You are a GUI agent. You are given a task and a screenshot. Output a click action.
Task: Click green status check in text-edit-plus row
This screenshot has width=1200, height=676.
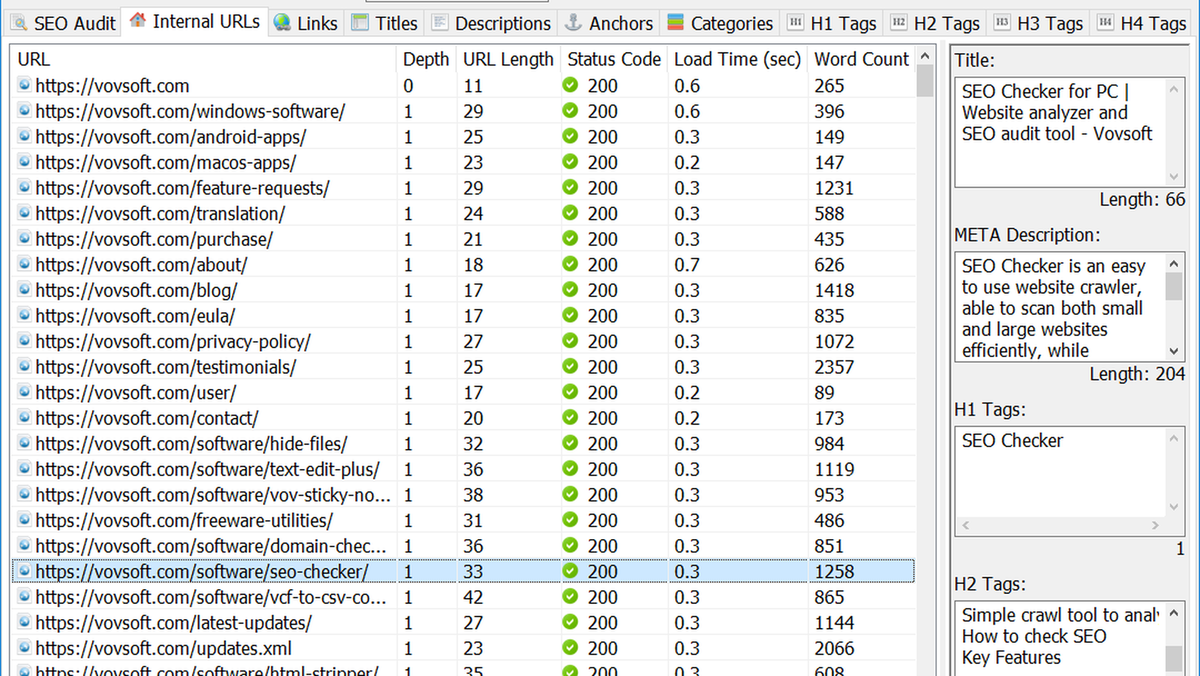571,469
